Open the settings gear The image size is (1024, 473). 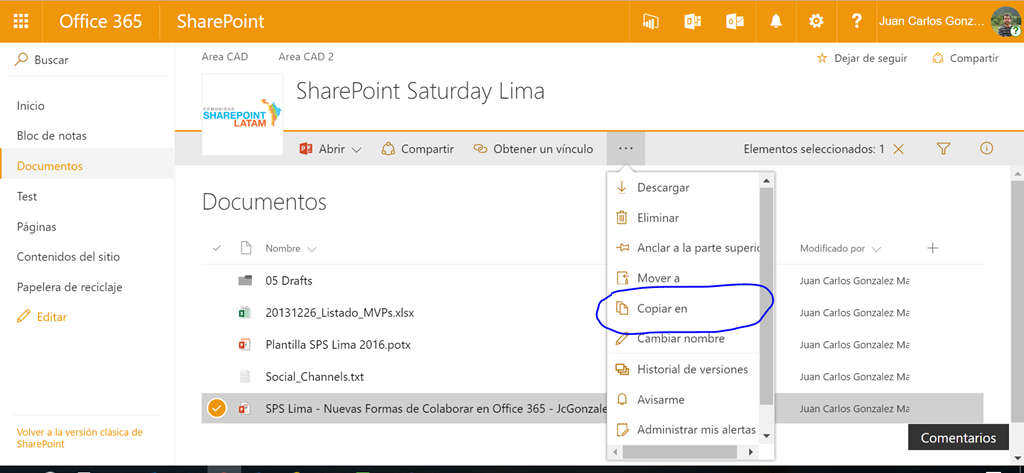tap(816, 22)
